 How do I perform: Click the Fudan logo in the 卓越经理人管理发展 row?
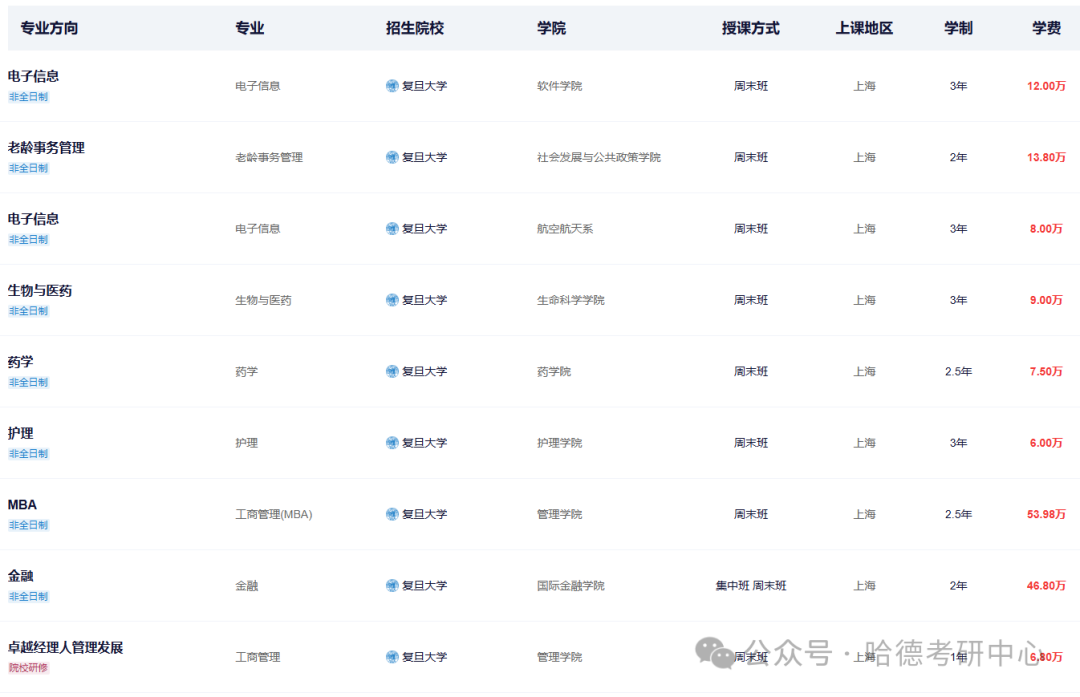(x=392, y=657)
